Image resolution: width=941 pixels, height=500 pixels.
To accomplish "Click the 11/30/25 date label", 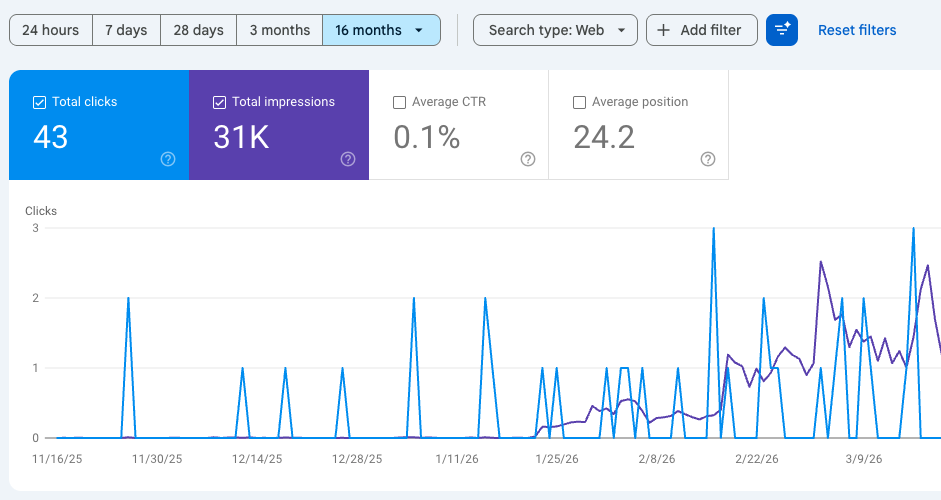I will pos(157,459).
